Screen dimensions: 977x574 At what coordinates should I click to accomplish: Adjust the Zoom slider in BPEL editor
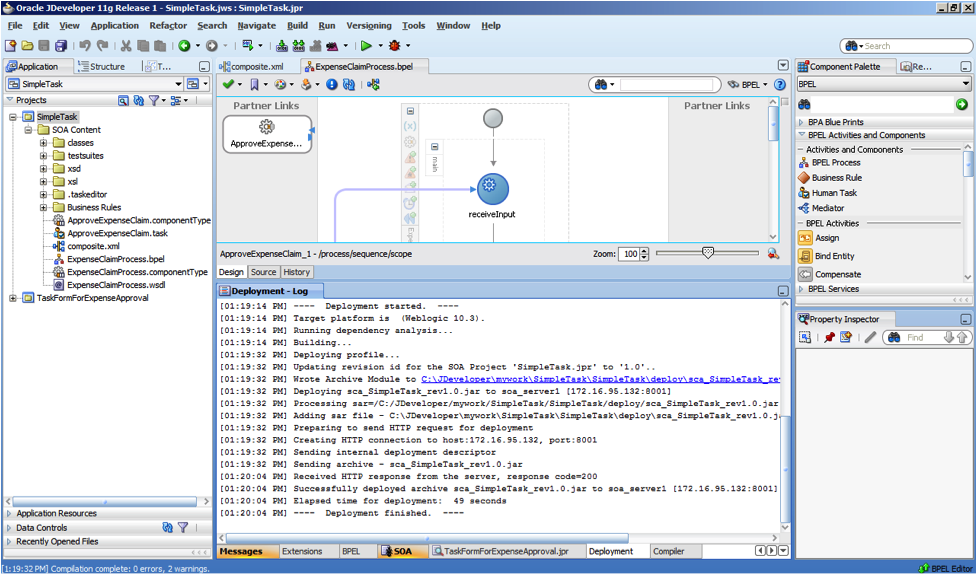[x=708, y=254]
